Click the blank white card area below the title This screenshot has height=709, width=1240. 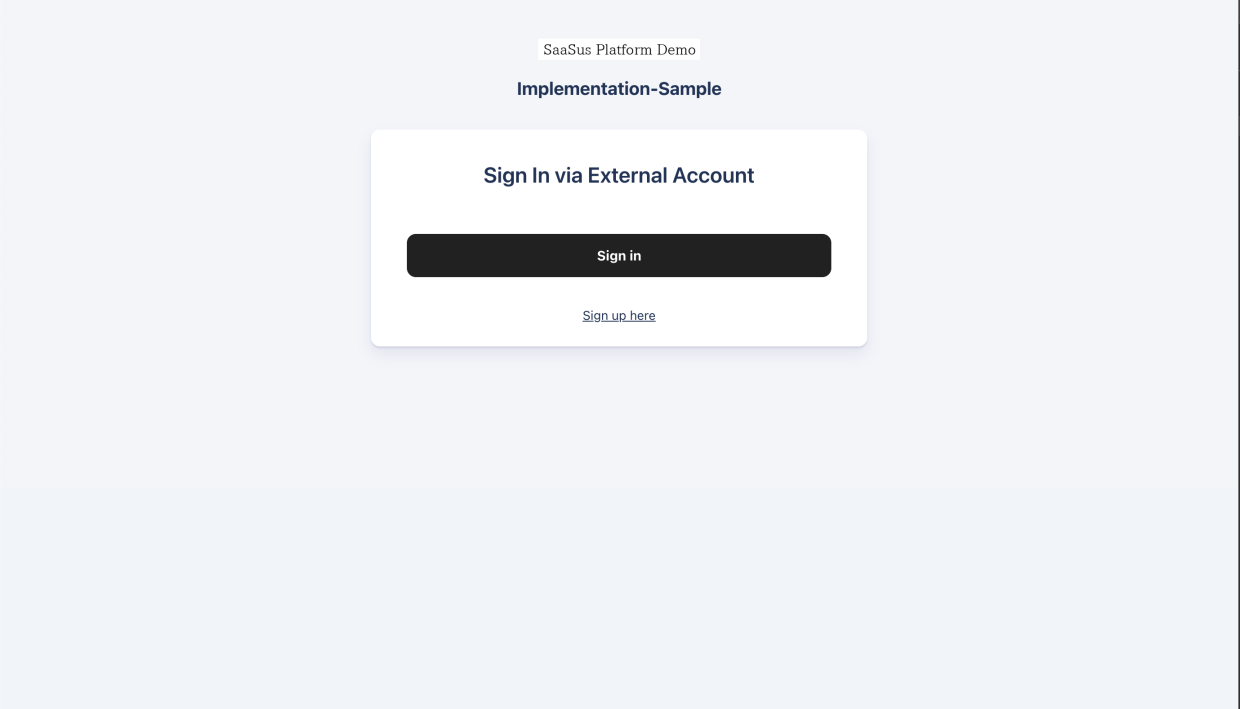(619, 211)
